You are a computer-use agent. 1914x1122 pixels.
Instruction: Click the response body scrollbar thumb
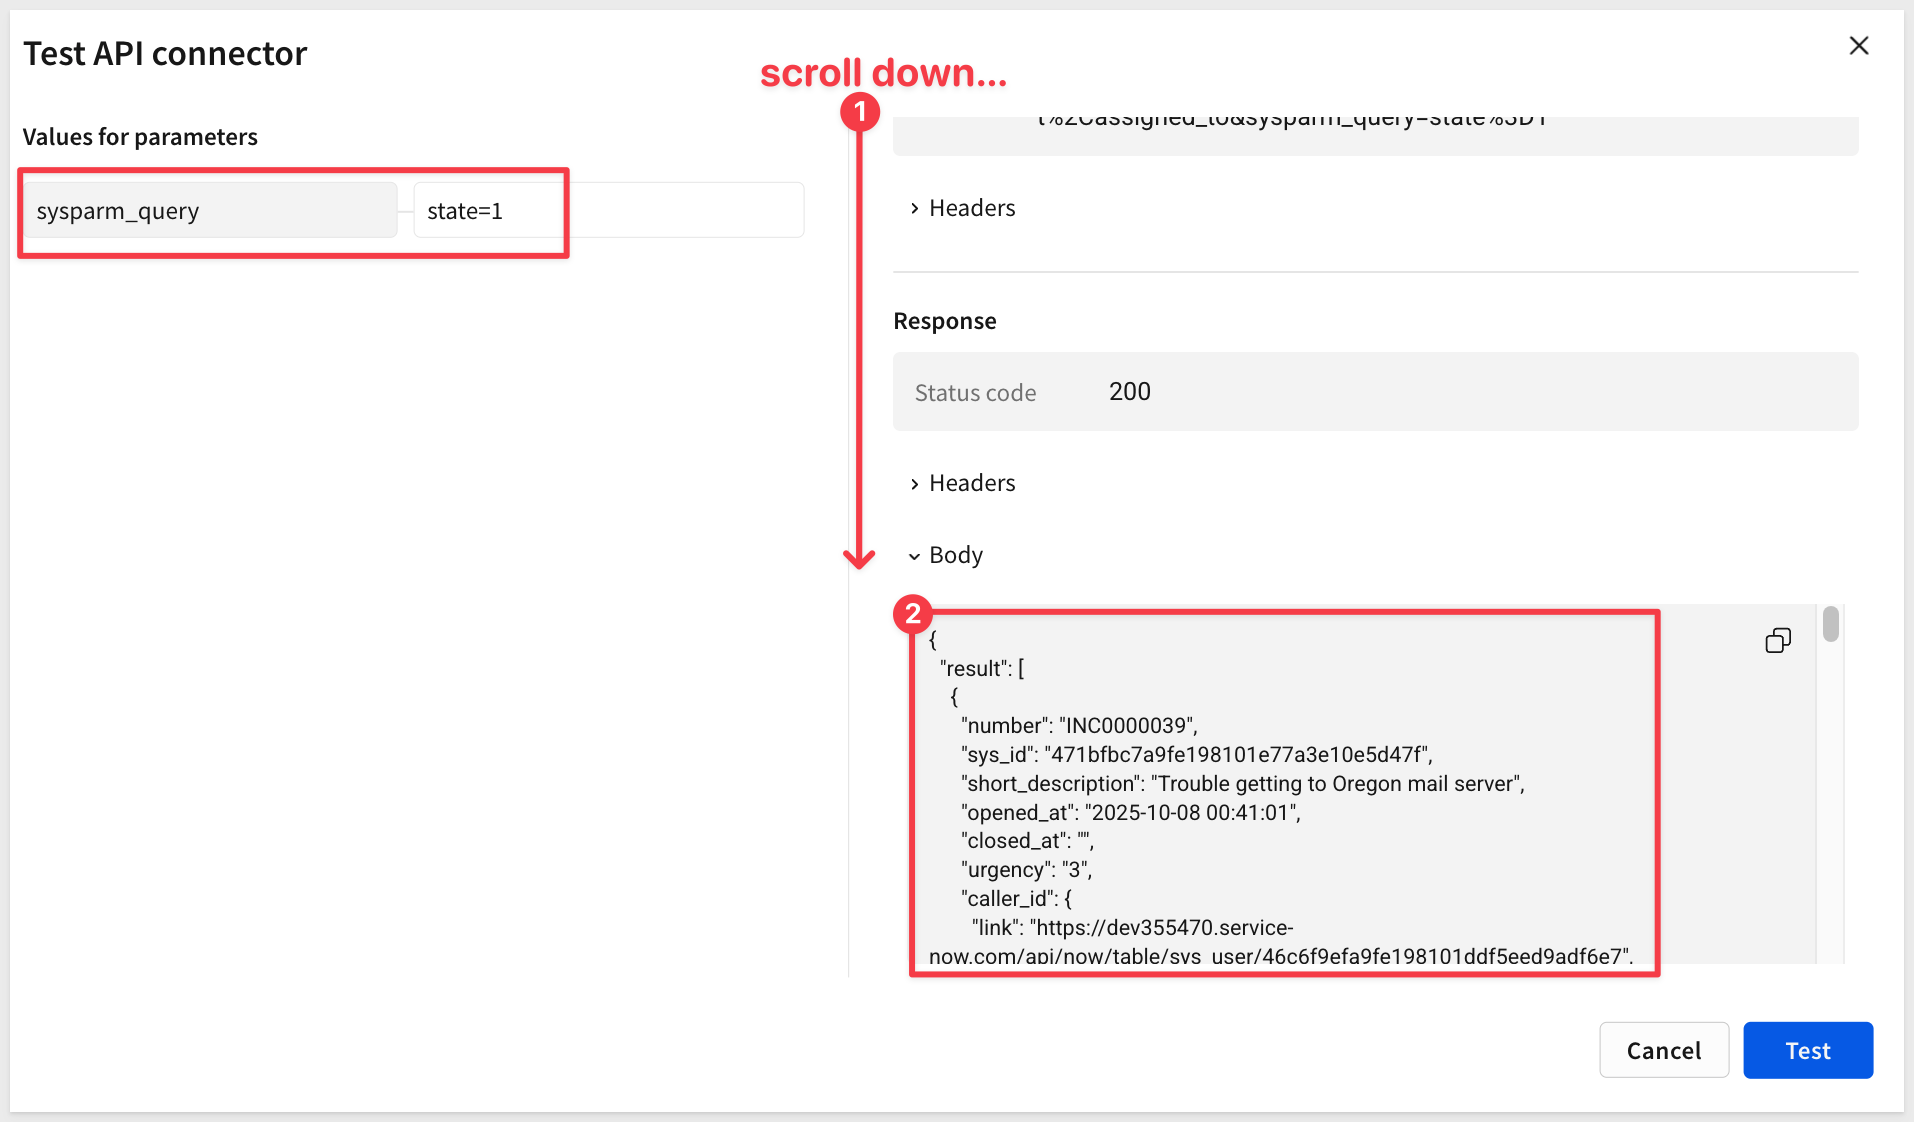1830,624
